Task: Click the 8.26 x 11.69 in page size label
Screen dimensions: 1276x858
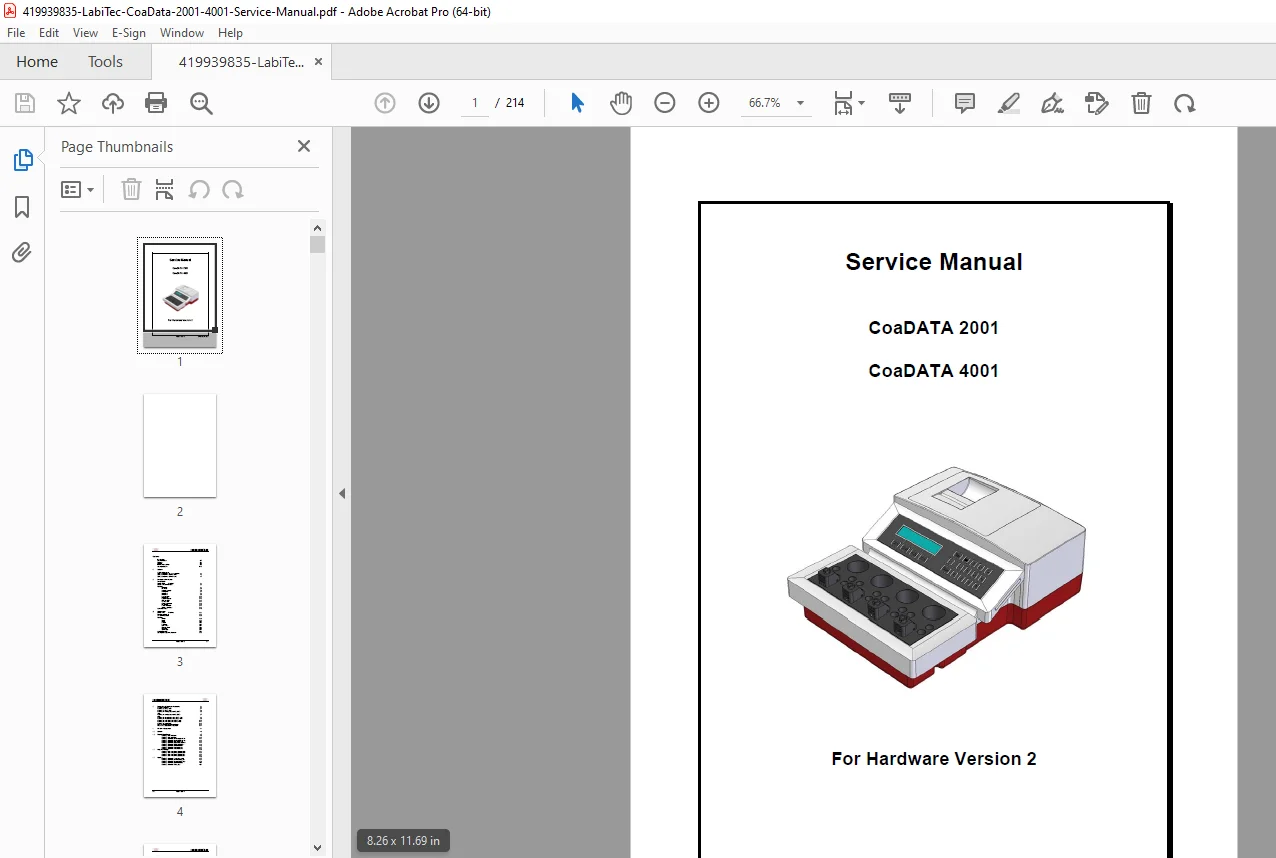Action: [x=404, y=840]
